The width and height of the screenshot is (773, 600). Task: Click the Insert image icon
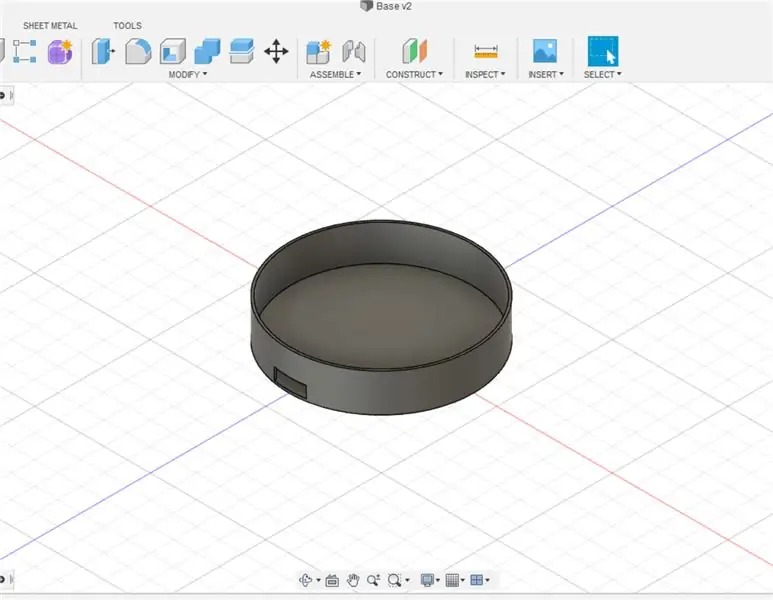545,51
